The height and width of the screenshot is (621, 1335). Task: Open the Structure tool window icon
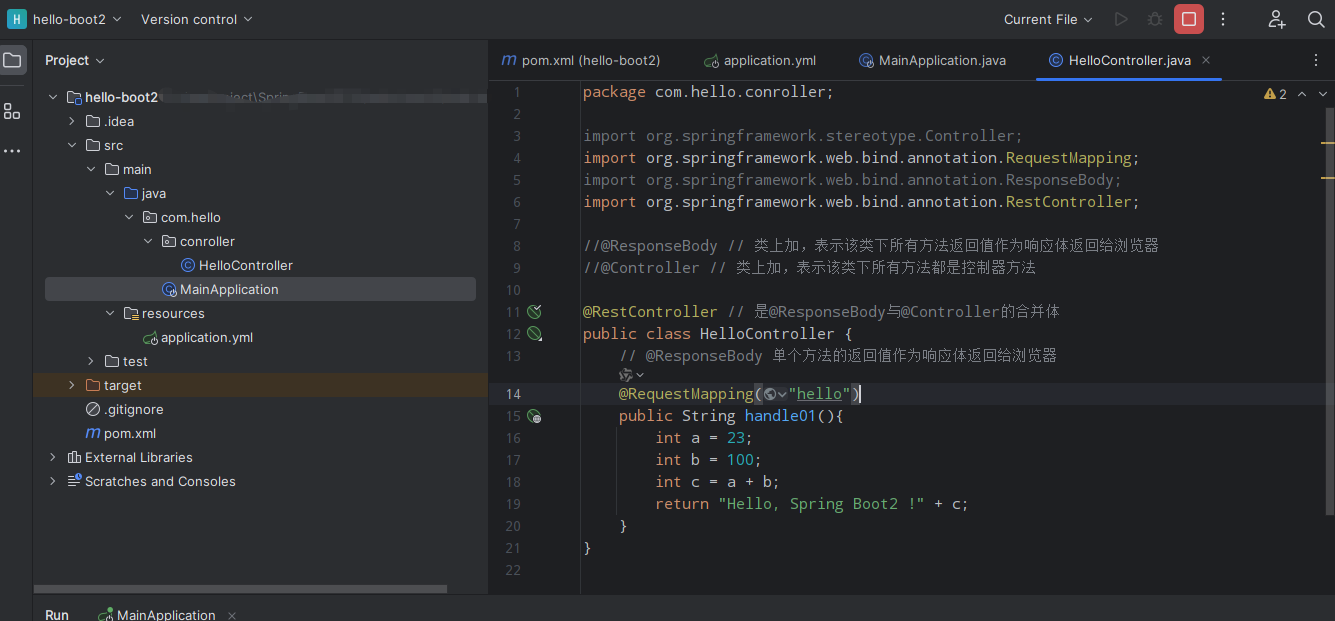pos(12,111)
